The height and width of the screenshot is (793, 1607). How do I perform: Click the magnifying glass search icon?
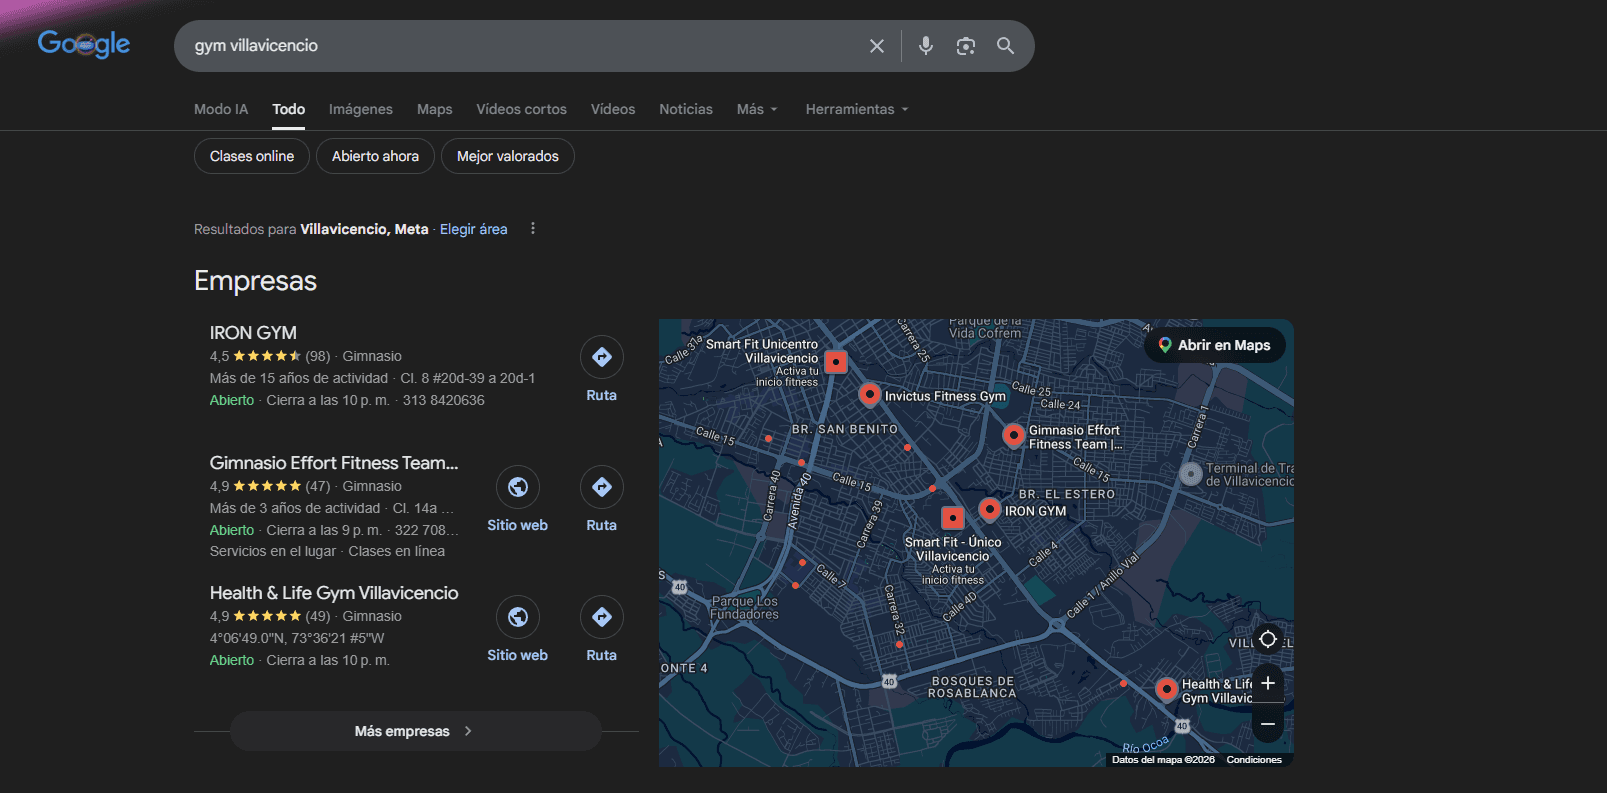[x=1006, y=46]
